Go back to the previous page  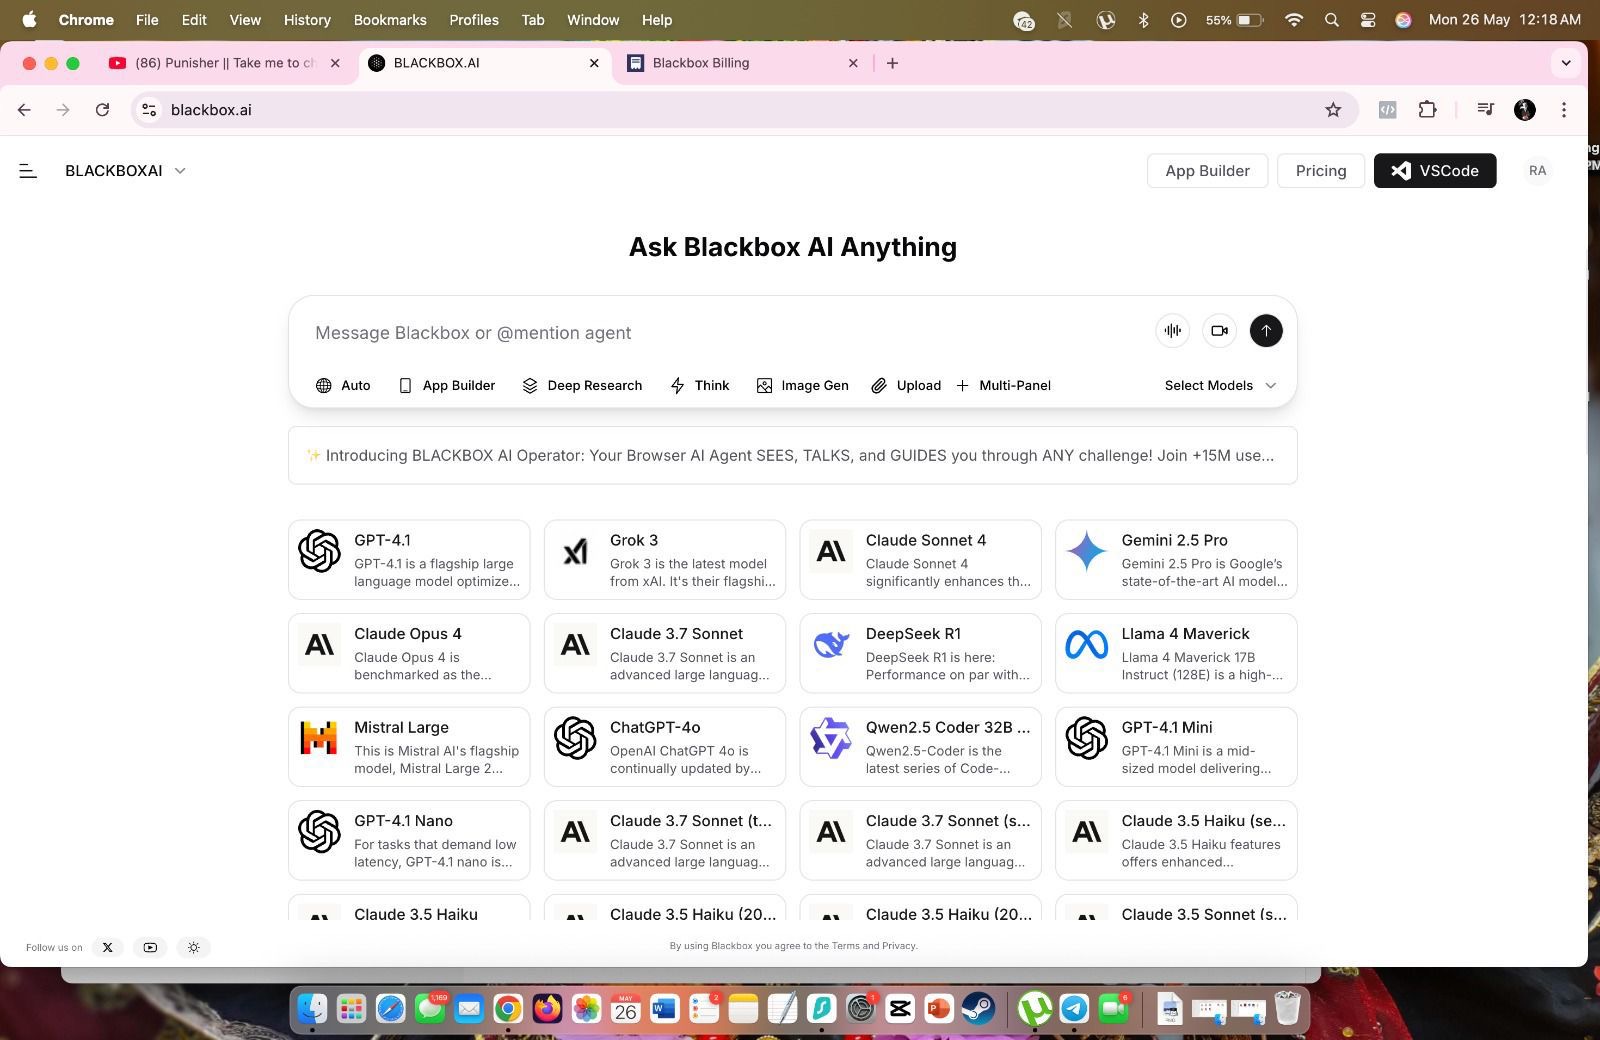tap(25, 110)
